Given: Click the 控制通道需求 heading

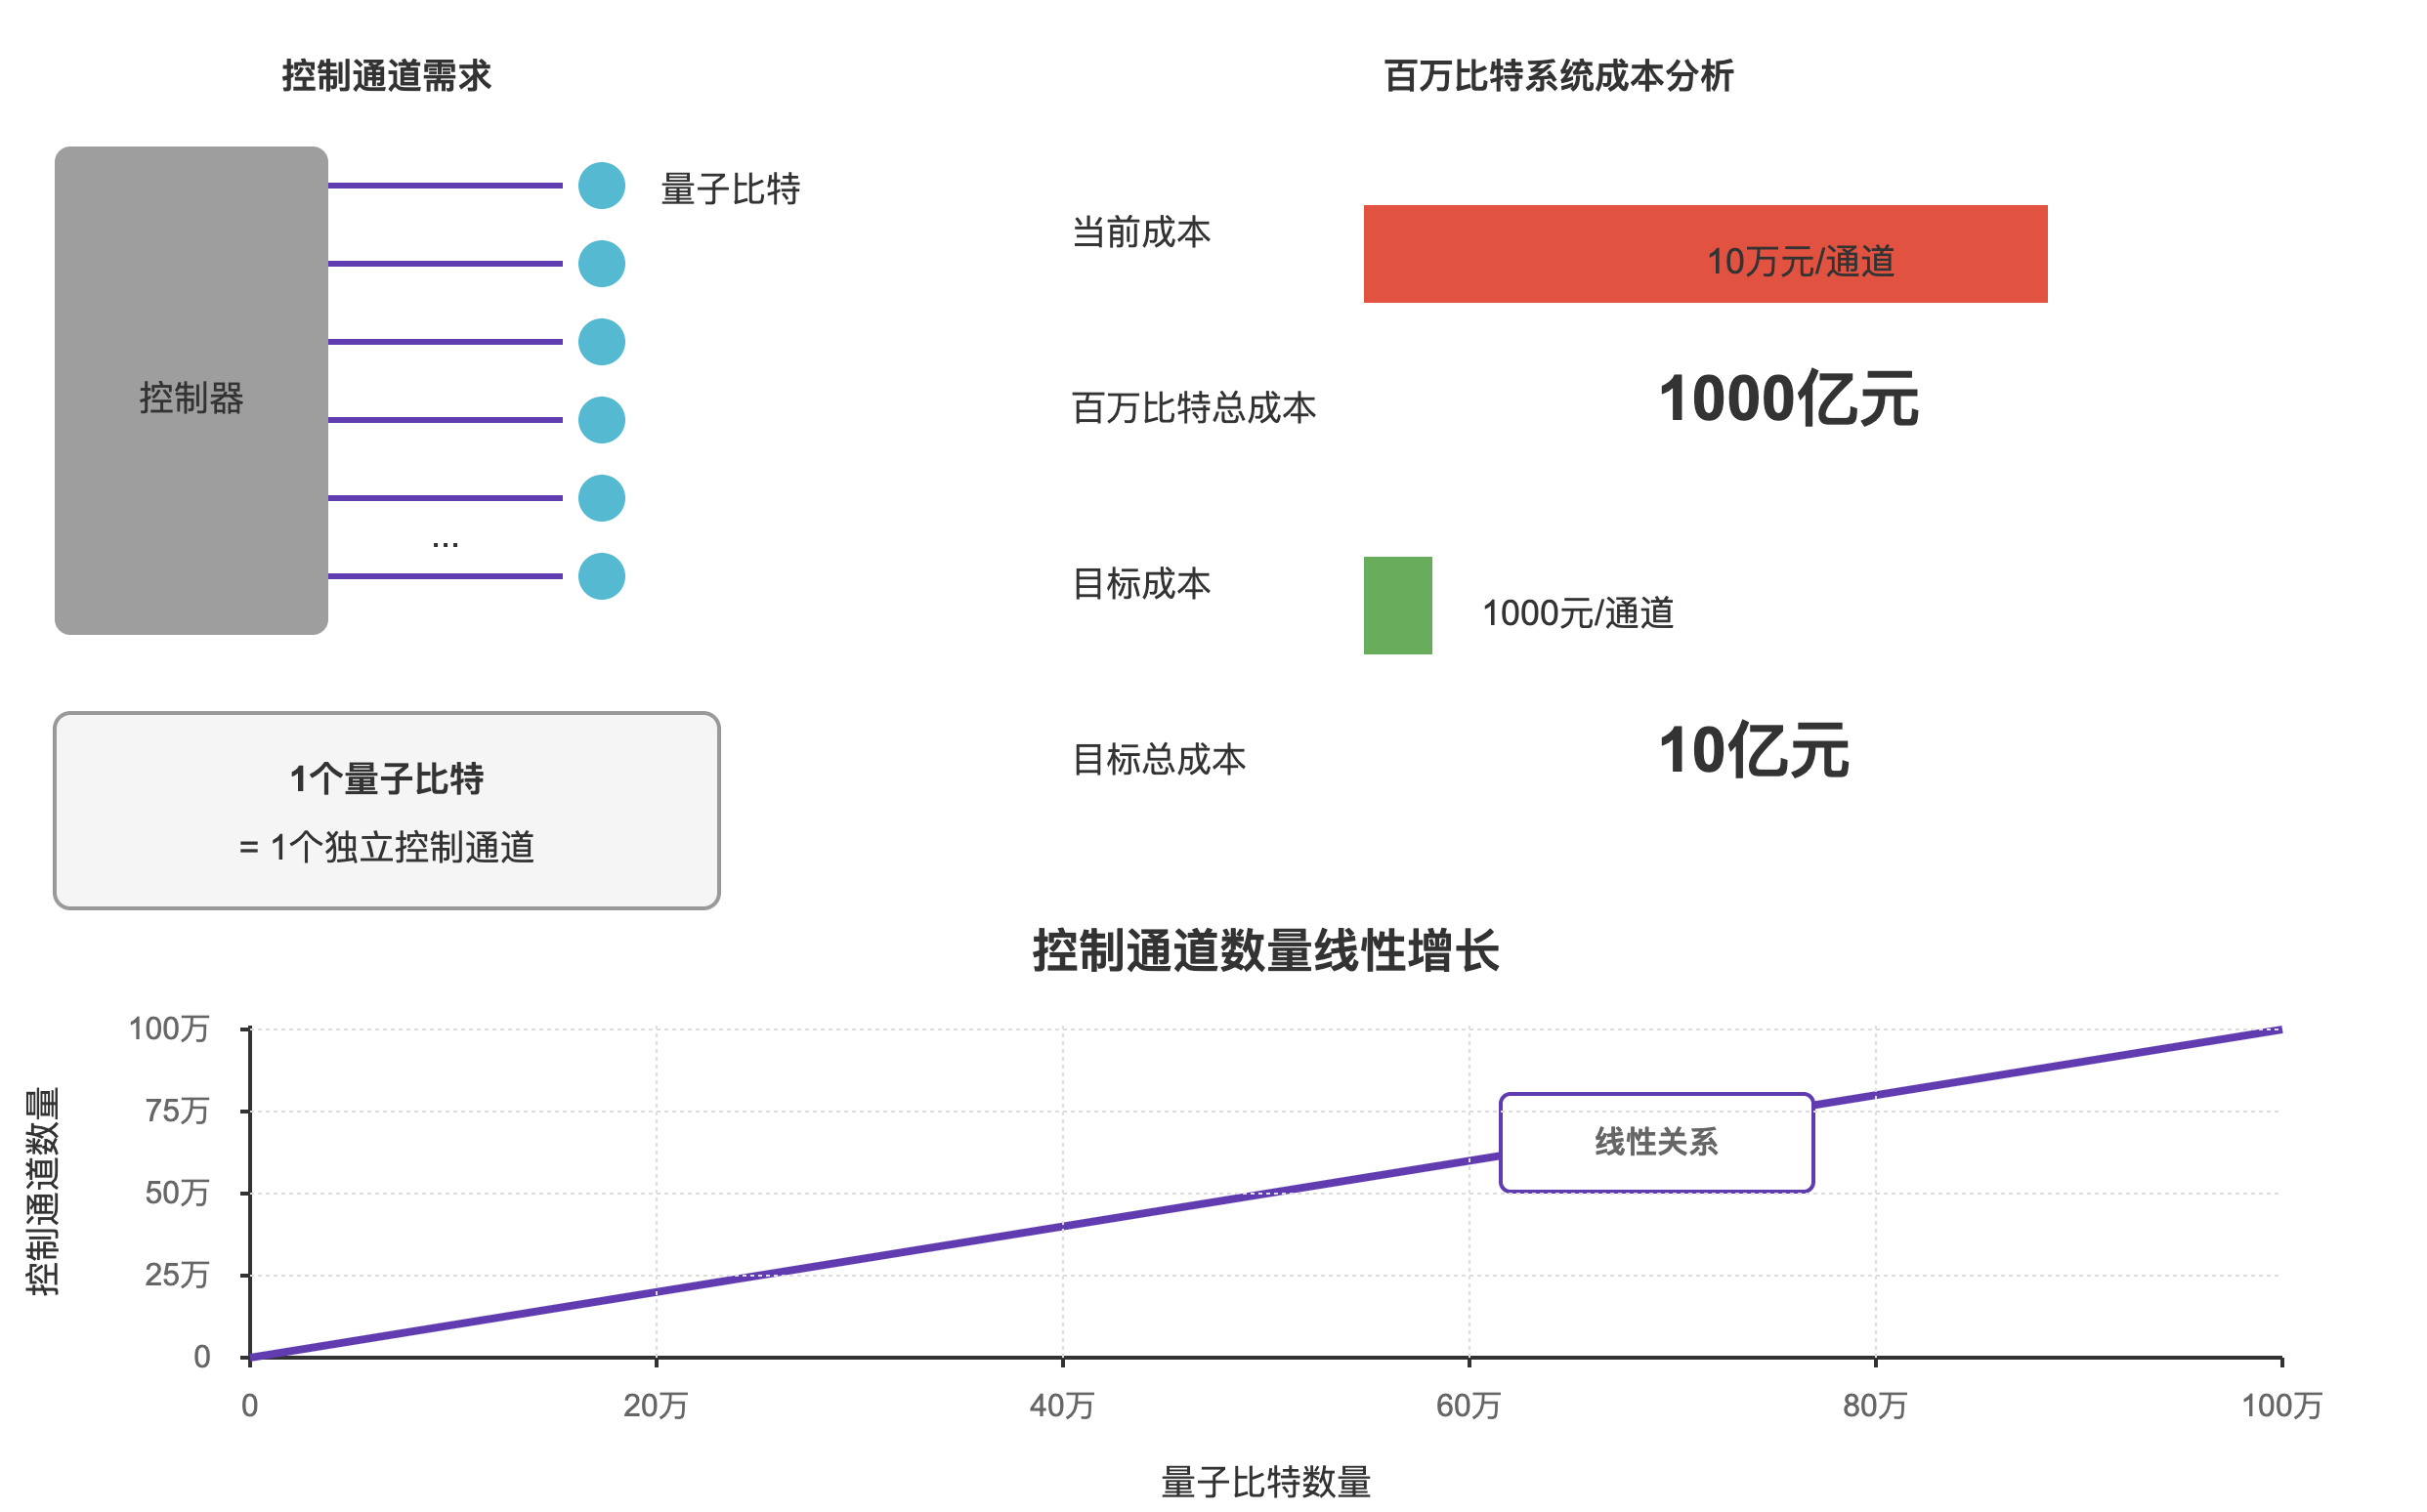Looking at the screenshot, I should (386, 76).
